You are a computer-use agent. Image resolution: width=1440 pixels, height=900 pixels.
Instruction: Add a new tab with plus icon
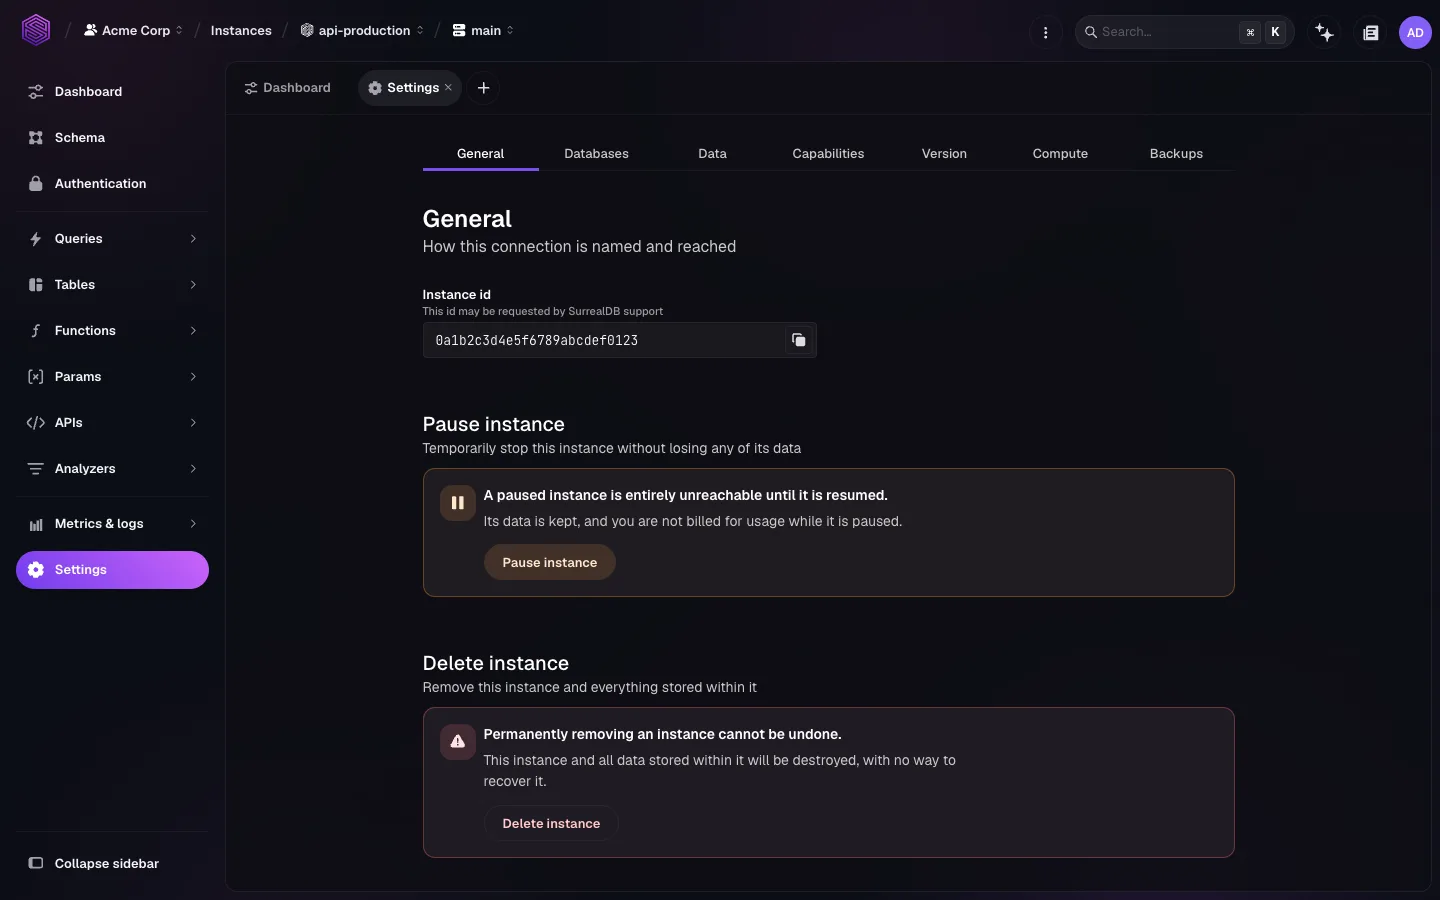(x=483, y=88)
